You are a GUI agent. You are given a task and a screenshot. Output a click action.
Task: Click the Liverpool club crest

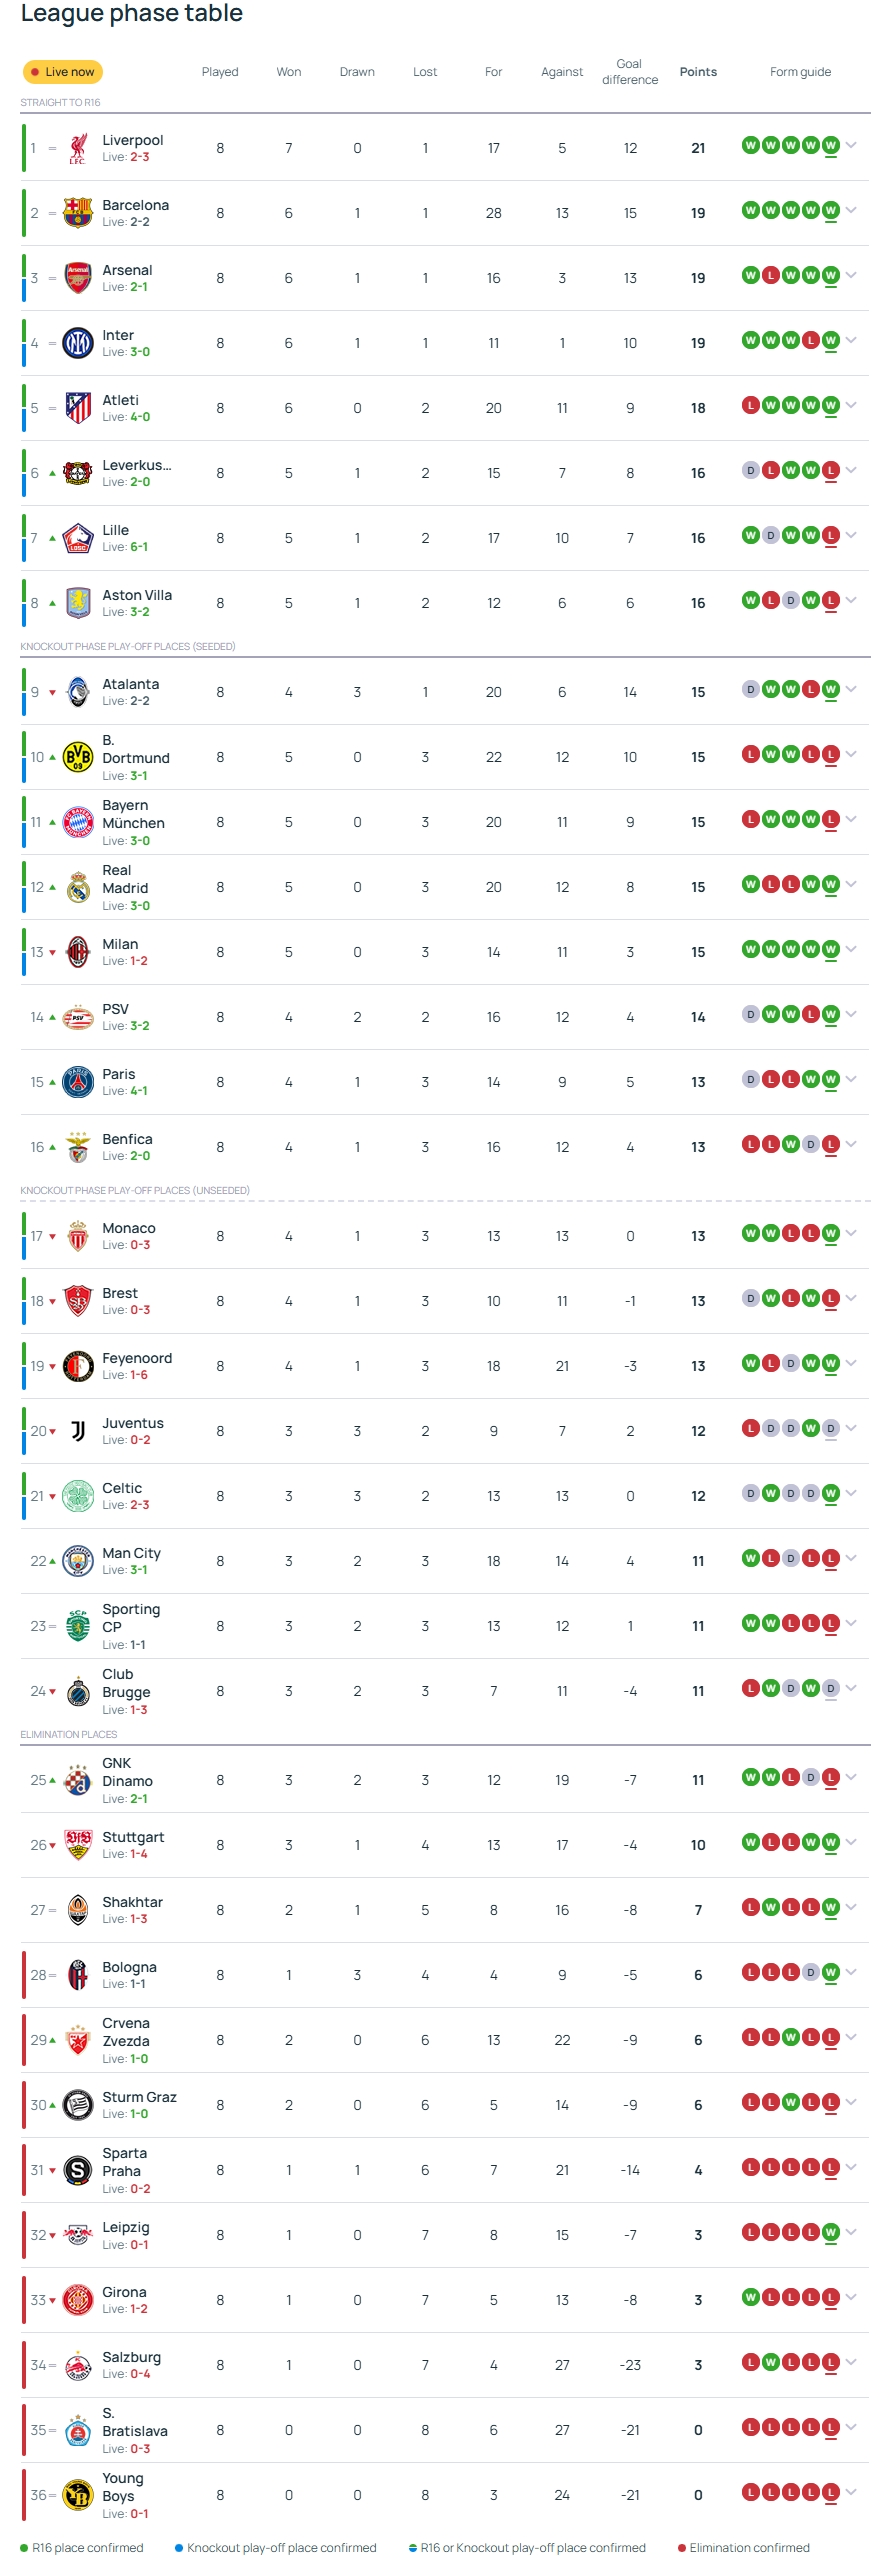78,149
